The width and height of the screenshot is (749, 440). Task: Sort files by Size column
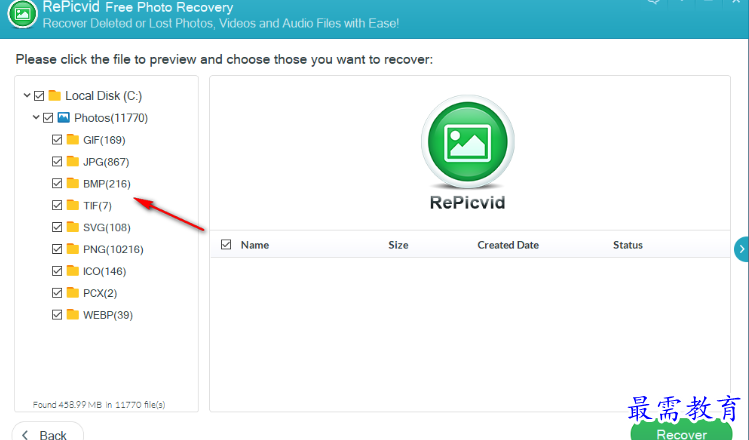(398, 245)
